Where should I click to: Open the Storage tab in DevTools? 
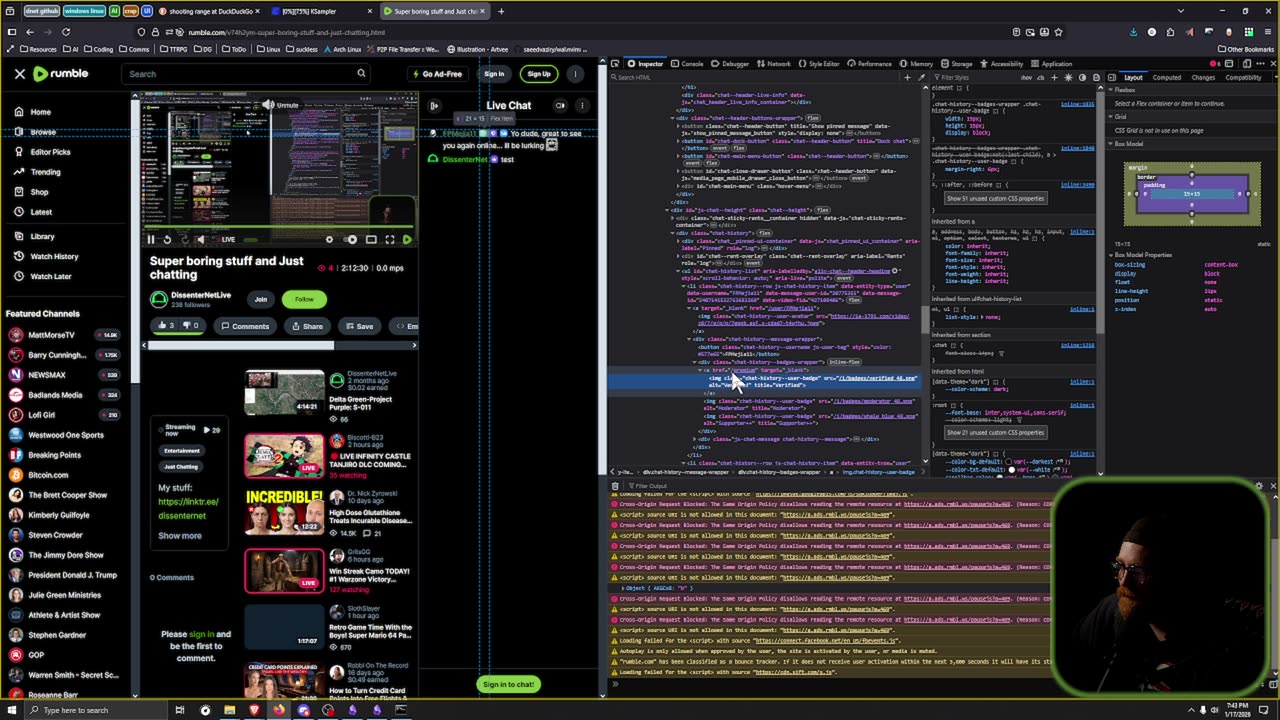click(x=957, y=64)
